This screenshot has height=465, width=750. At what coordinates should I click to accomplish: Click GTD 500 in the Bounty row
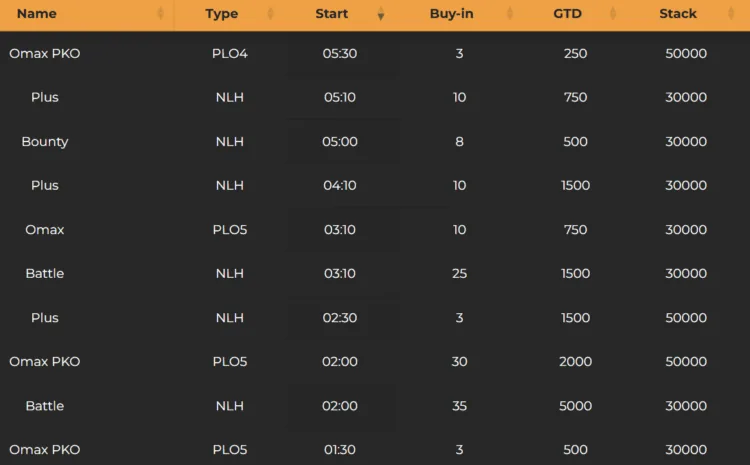(575, 142)
